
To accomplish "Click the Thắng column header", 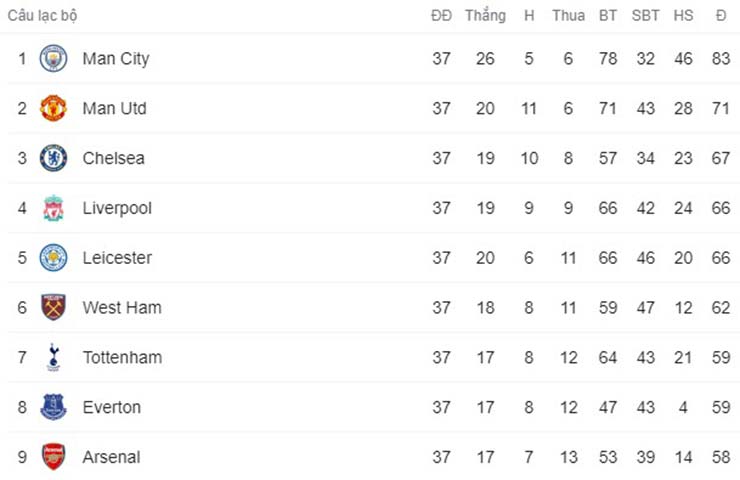I will 485,15.
